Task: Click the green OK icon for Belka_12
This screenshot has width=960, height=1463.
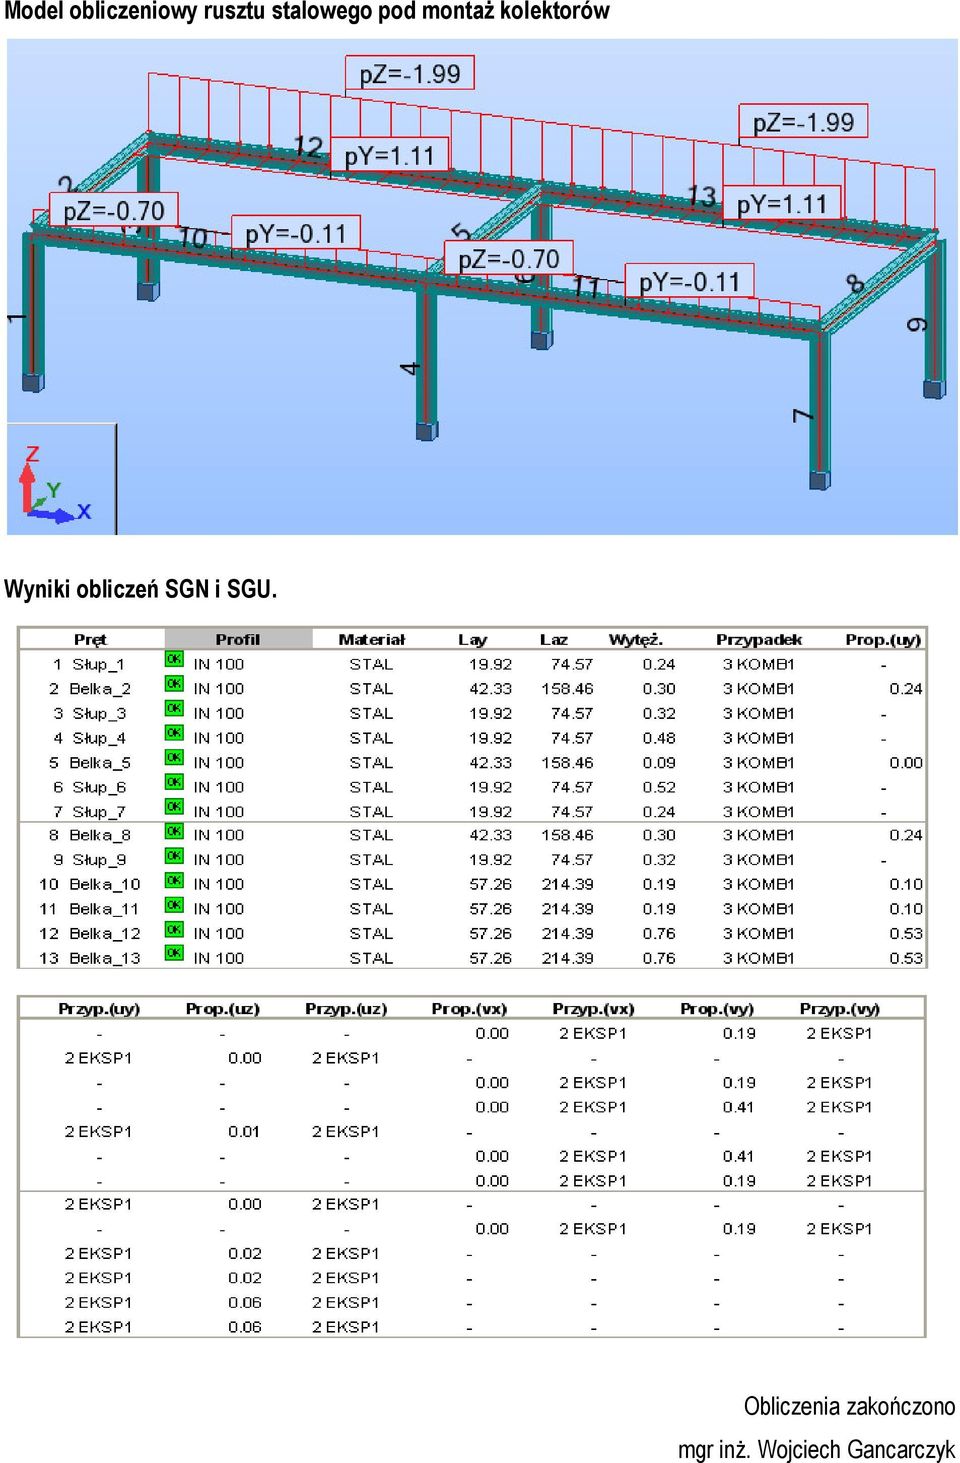Action: click(174, 929)
